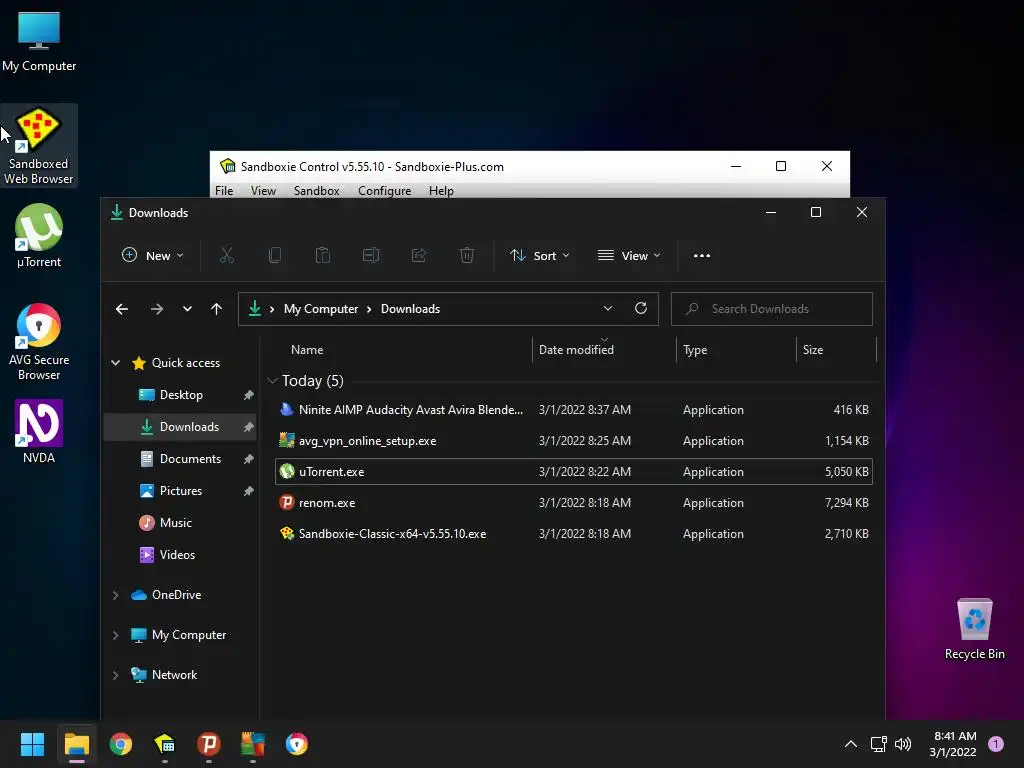Open the µTorrent desktop shortcut
1024x768 pixels.
pyautogui.click(x=39, y=235)
